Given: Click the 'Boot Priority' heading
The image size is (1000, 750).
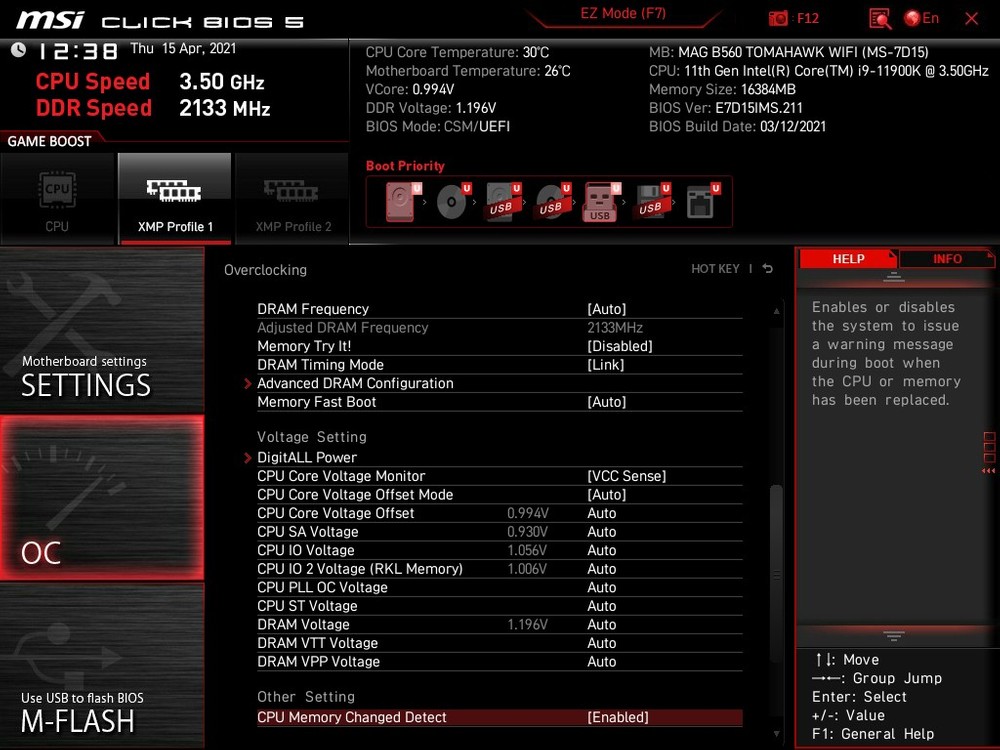Looking at the screenshot, I should 405,166.
